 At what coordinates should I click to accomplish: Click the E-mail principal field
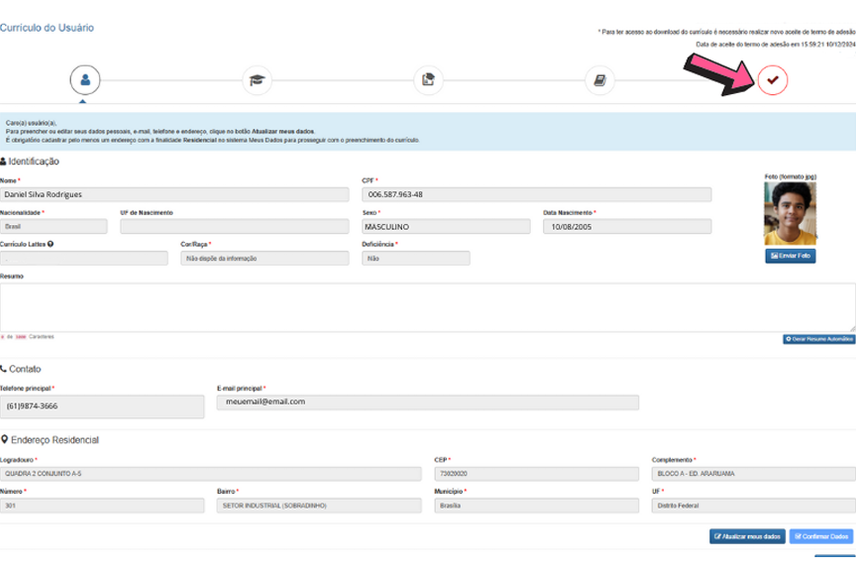coord(427,402)
